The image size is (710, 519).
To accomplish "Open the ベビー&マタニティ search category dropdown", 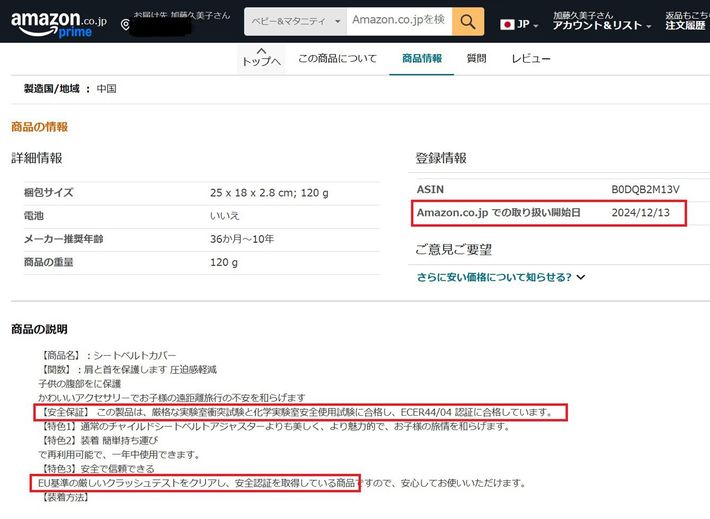I will [x=295, y=20].
